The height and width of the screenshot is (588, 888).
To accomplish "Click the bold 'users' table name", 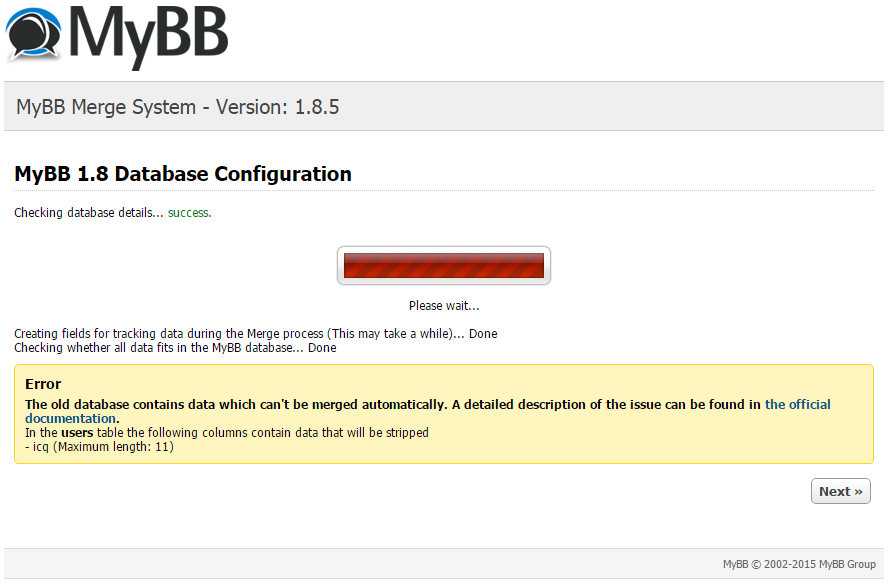I will coord(77,433).
